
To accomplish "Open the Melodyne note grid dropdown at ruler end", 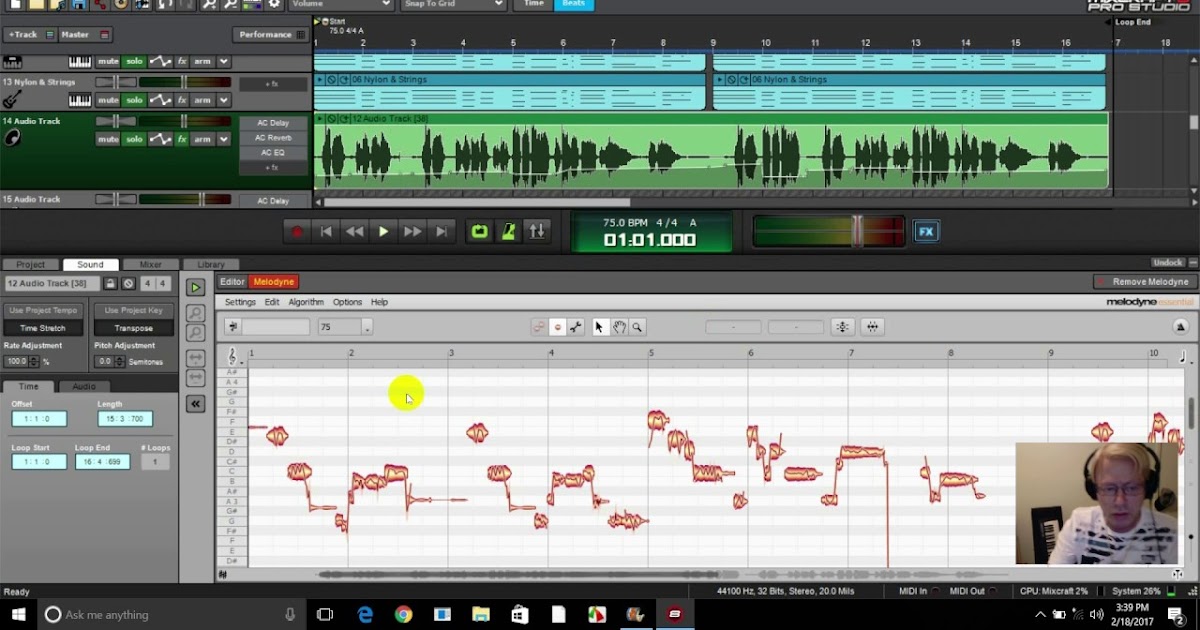I will 1183,356.
